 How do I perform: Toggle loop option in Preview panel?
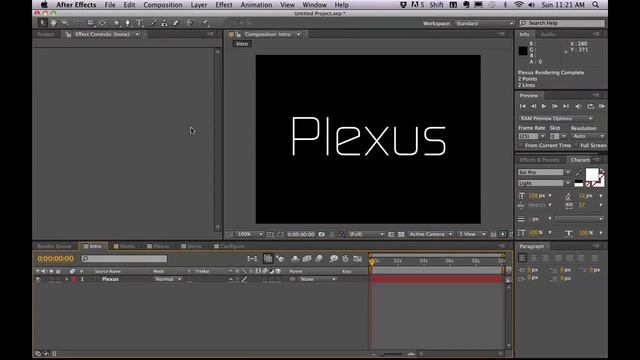[591, 106]
